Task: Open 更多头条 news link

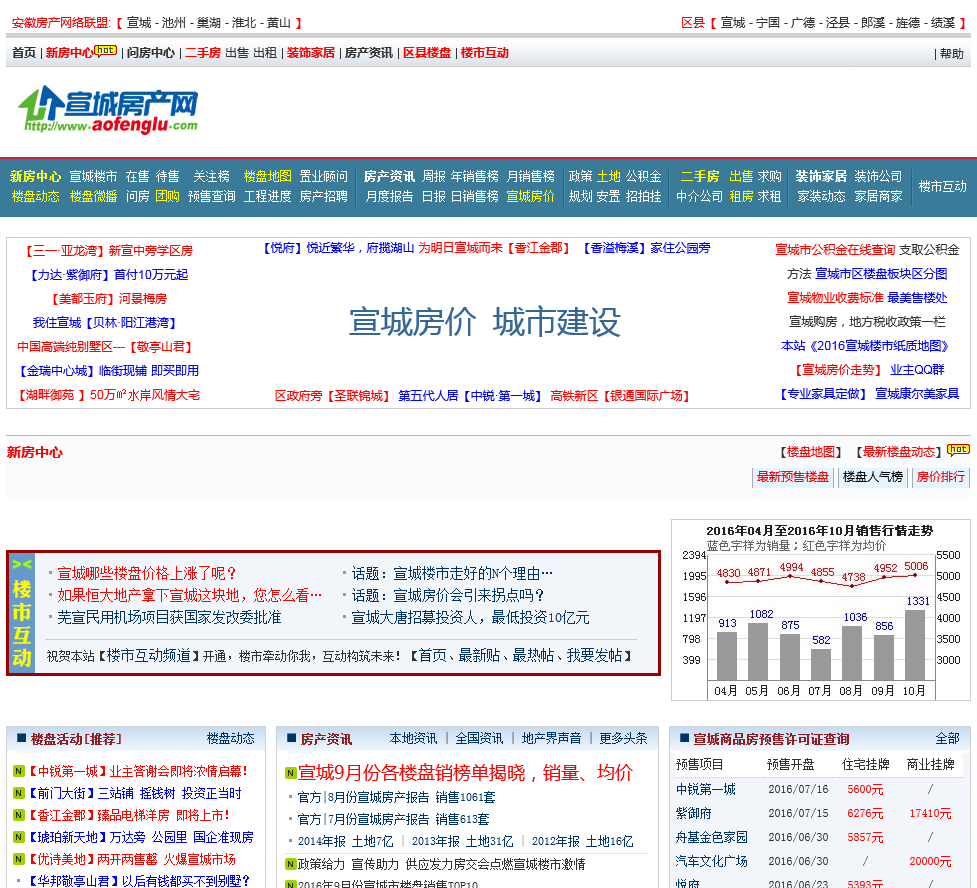Action: coord(623,738)
